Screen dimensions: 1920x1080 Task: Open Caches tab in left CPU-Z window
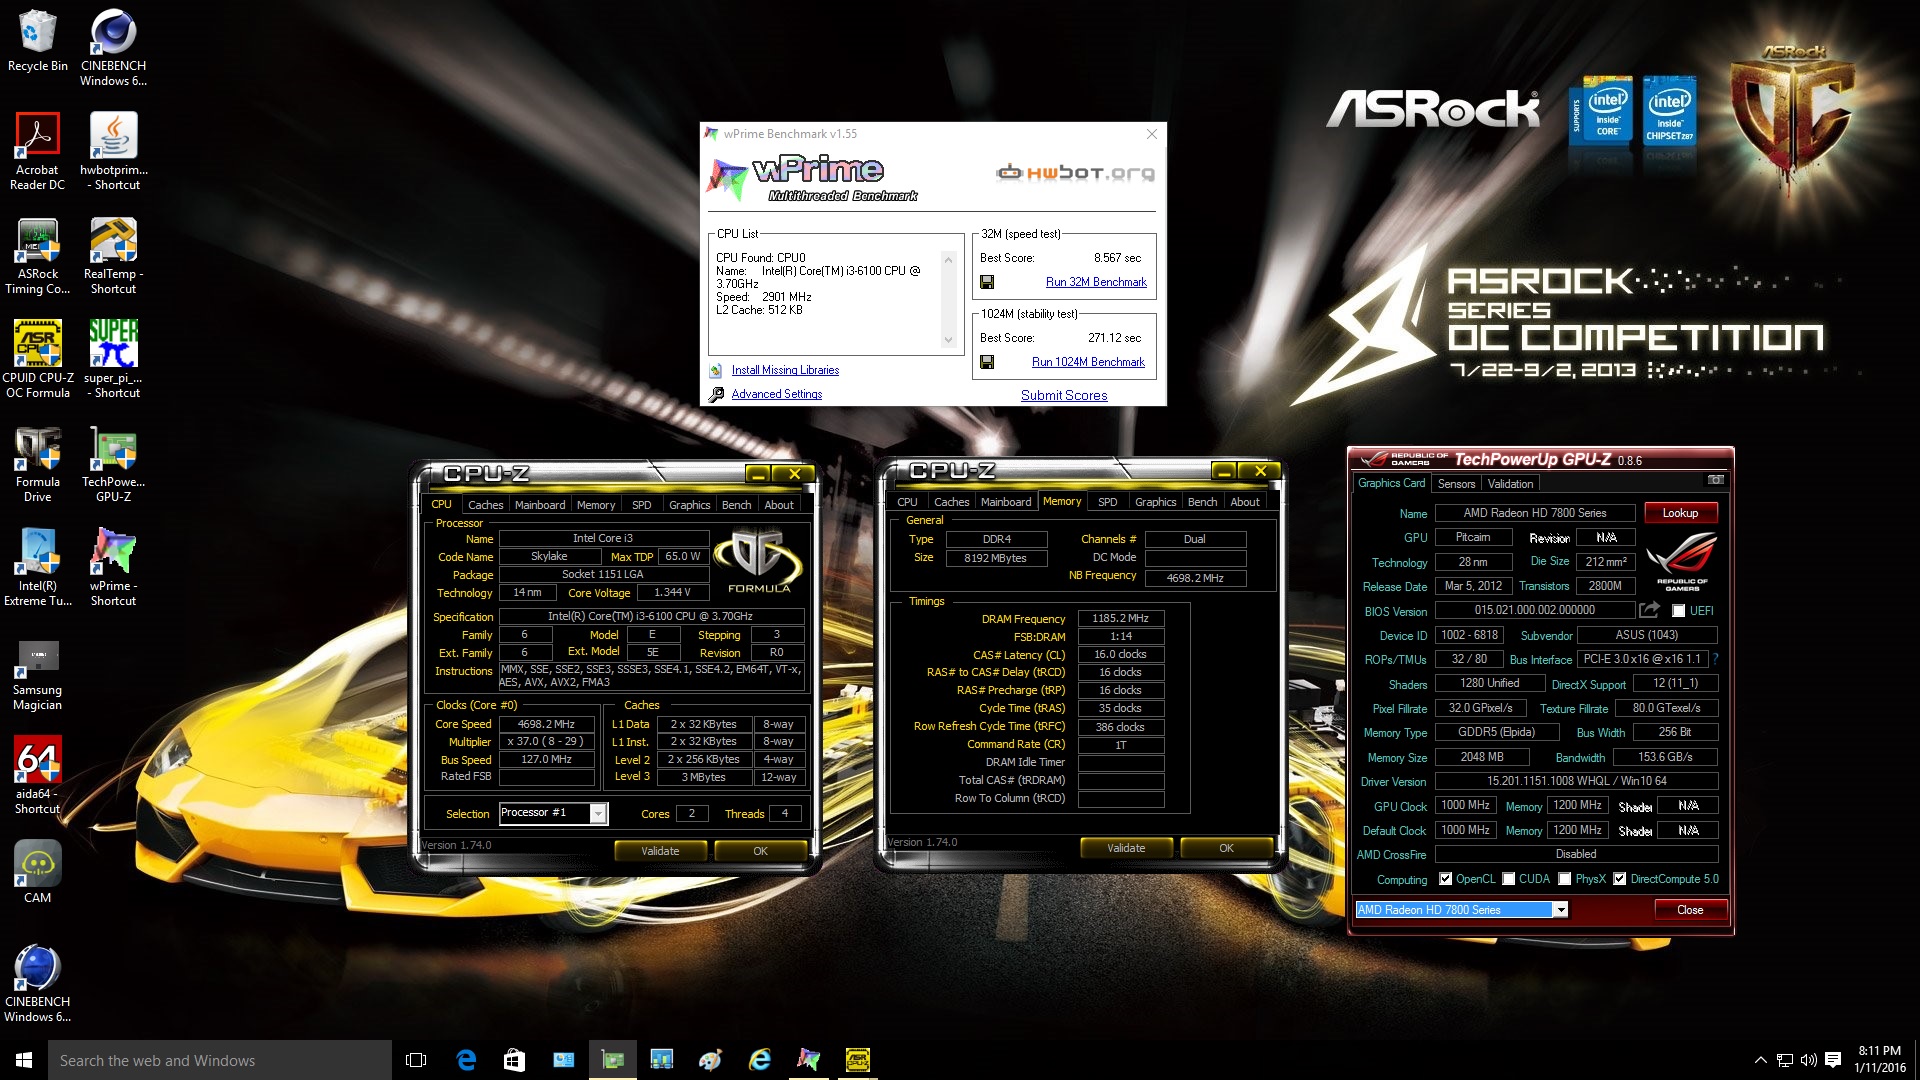[x=485, y=505]
